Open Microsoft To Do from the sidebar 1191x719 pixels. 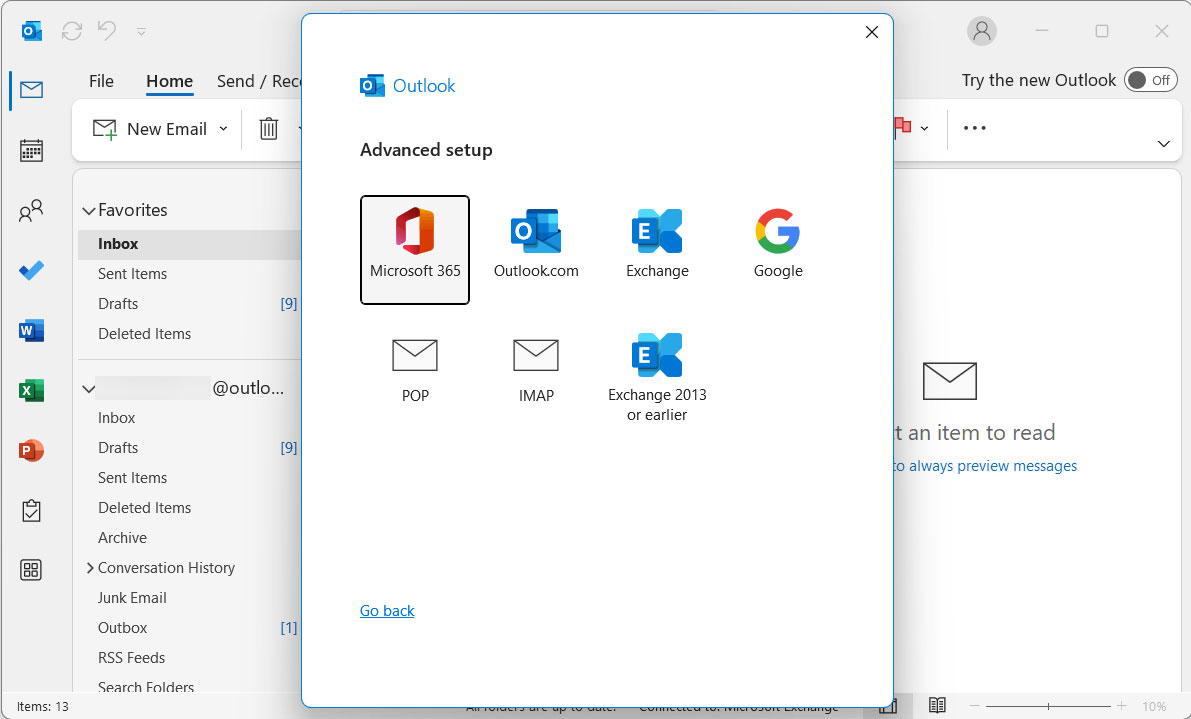click(x=31, y=270)
